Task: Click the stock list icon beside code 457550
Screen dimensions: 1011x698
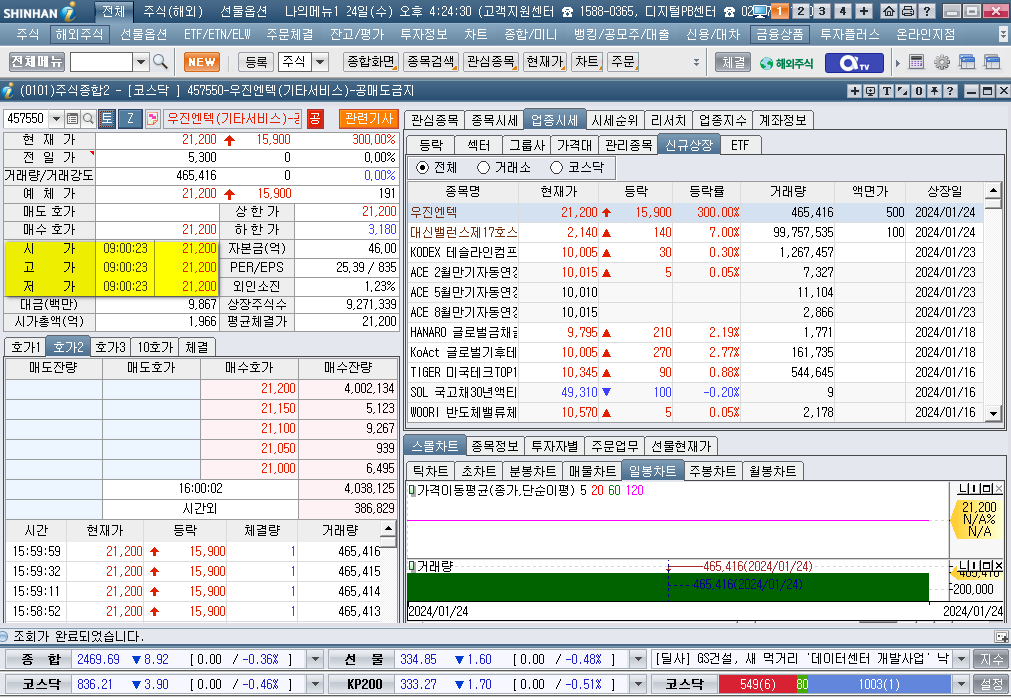Action: (x=72, y=119)
